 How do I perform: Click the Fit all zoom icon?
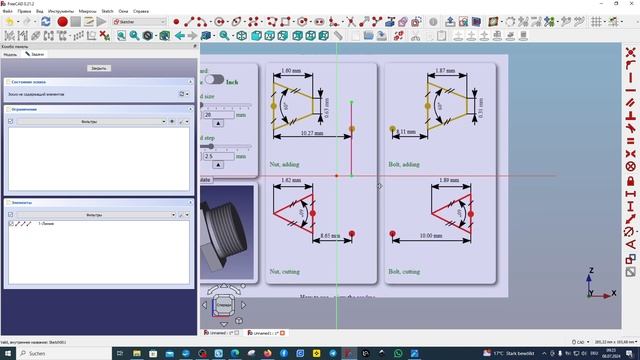click(x=121, y=36)
